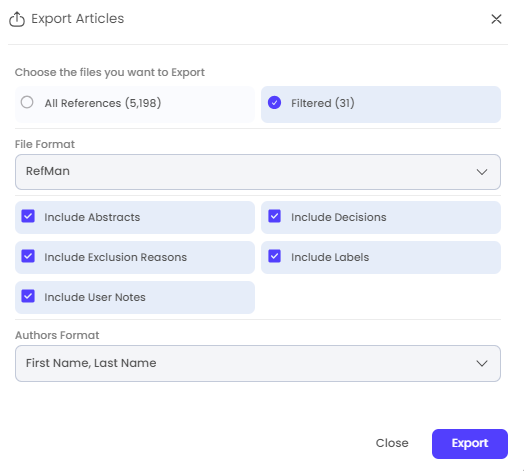Click the Include Labels option text
The height and width of the screenshot is (471, 524).
tap(330, 257)
